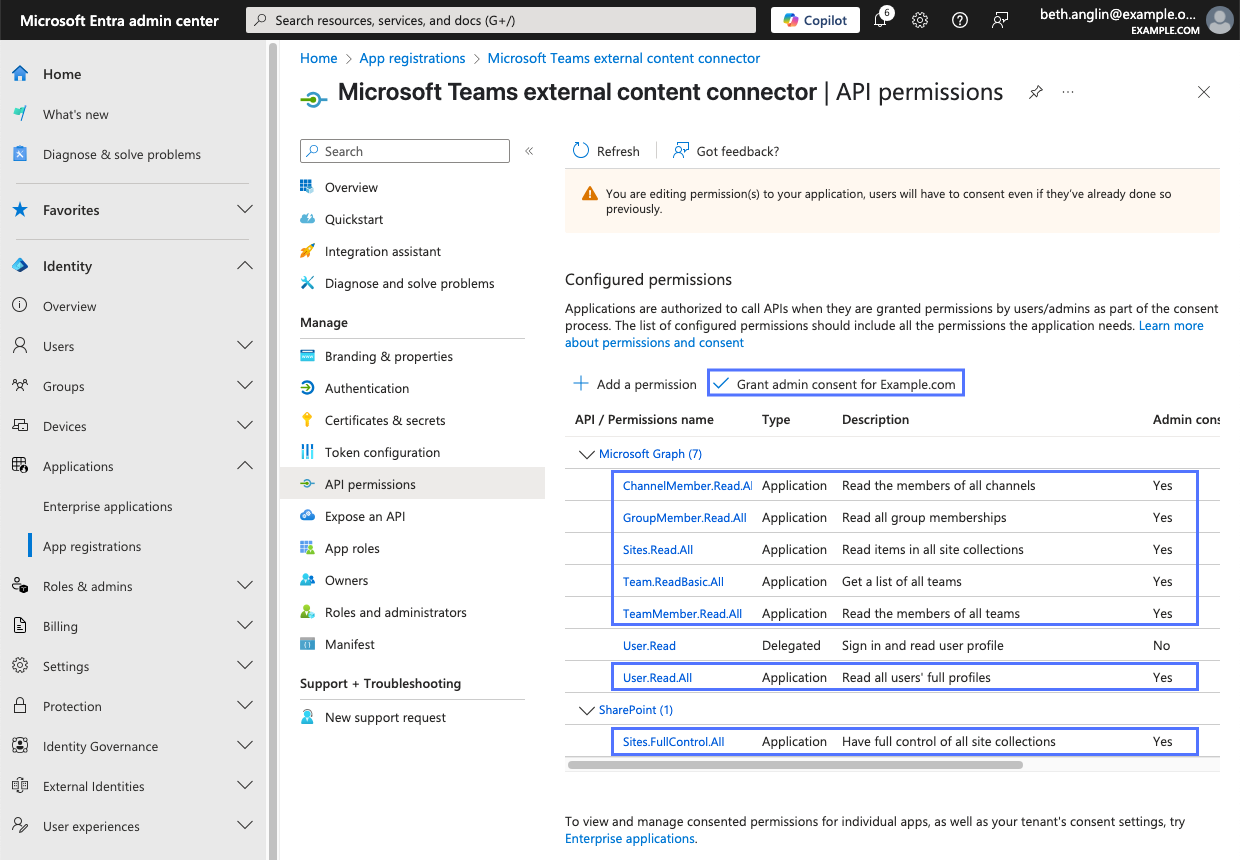Open the Learn more link

pos(1171,326)
